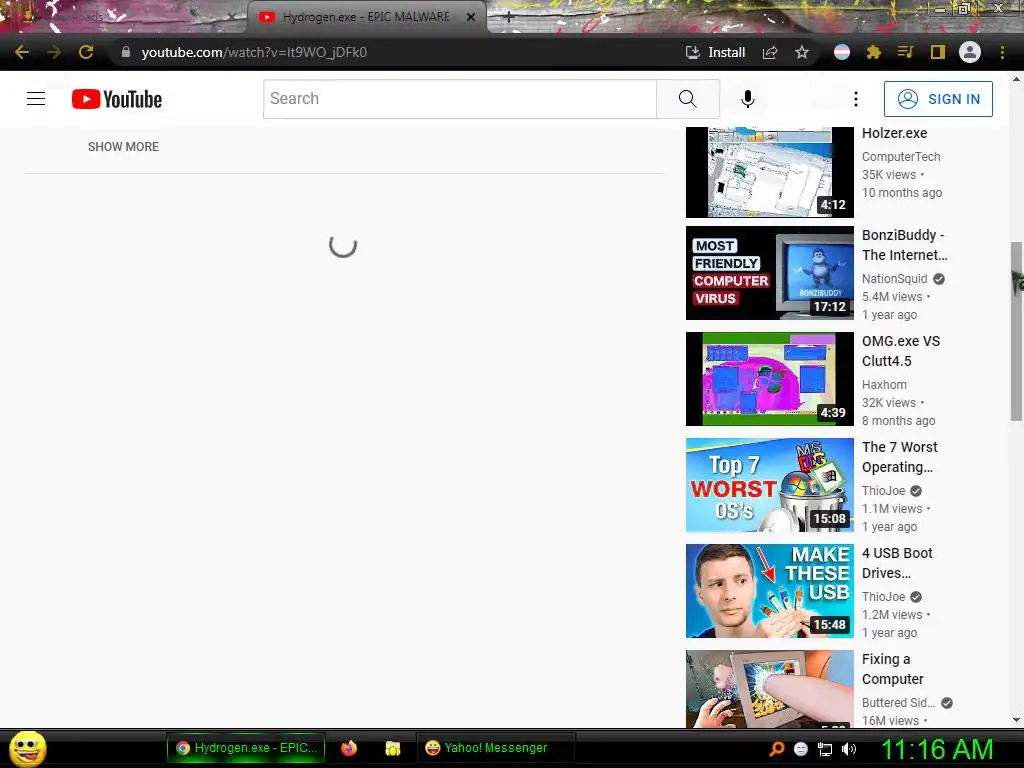Go back using the browser back arrow
The width and height of the screenshot is (1024, 768).
(x=22, y=52)
